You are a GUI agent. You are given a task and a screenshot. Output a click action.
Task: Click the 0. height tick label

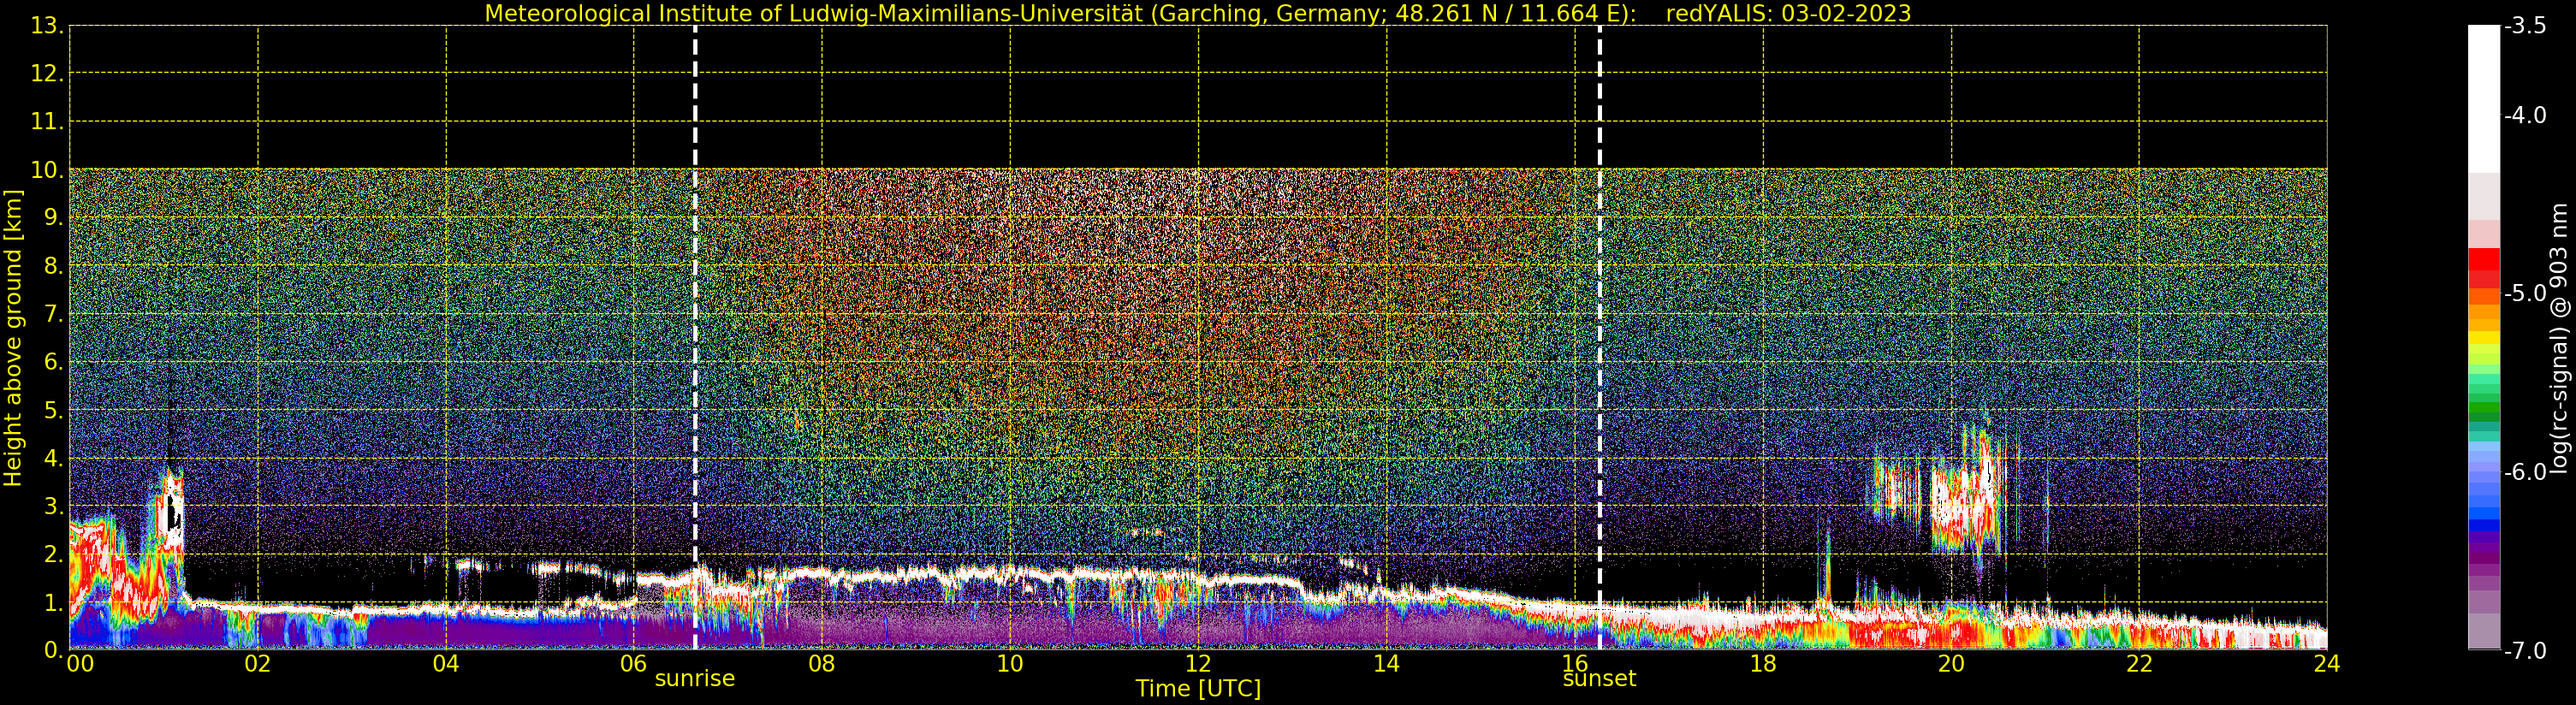click(x=54, y=650)
